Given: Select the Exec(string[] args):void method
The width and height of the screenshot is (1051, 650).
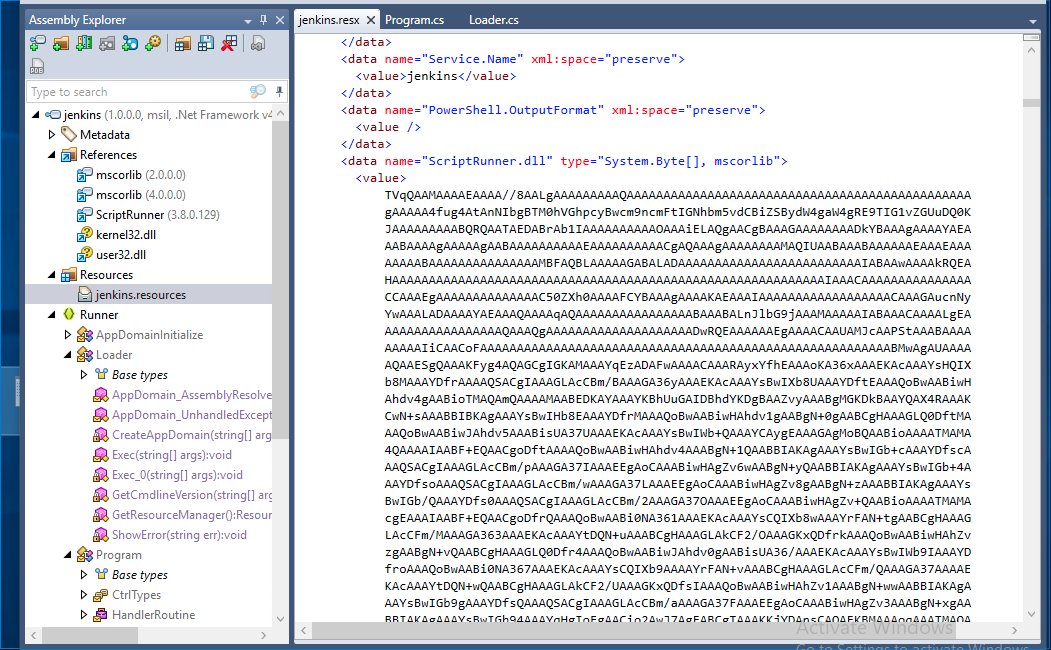Looking at the screenshot, I should pyautogui.click(x=172, y=455).
